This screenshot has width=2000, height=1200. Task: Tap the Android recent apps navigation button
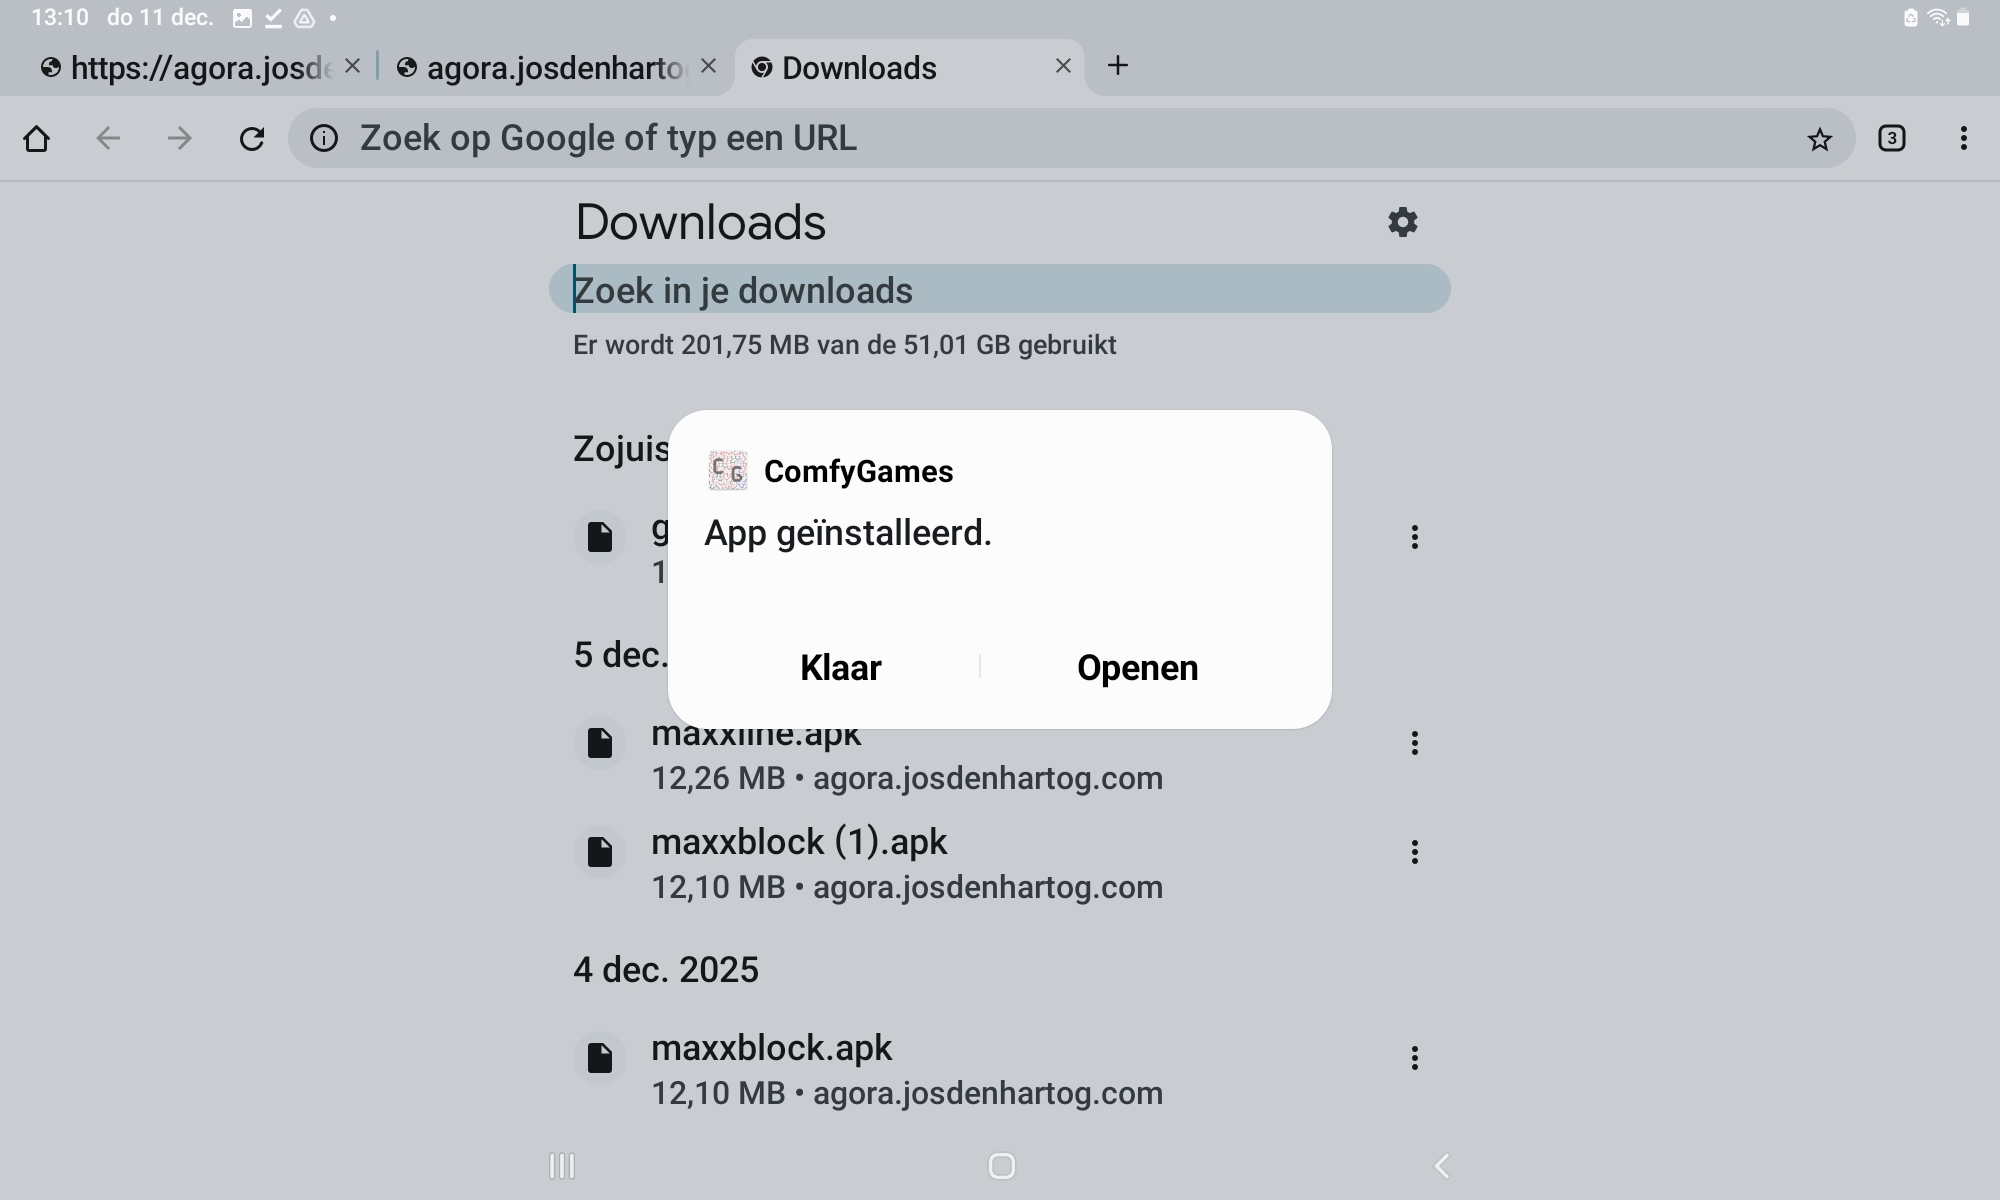coord(562,1166)
